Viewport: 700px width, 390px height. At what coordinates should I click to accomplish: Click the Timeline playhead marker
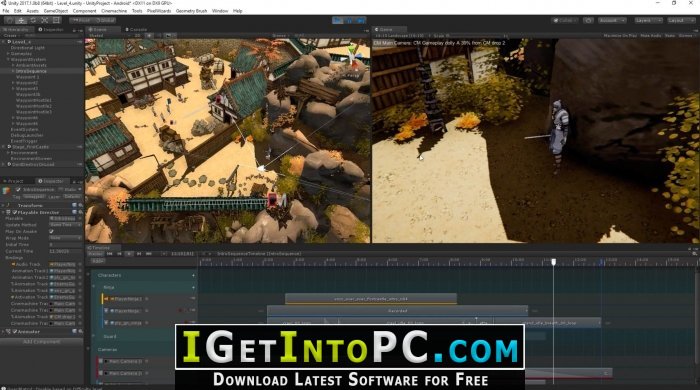(554, 262)
